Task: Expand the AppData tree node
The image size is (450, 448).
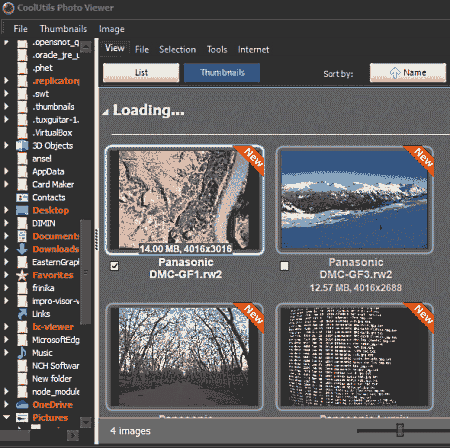Action: click(x=6, y=171)
